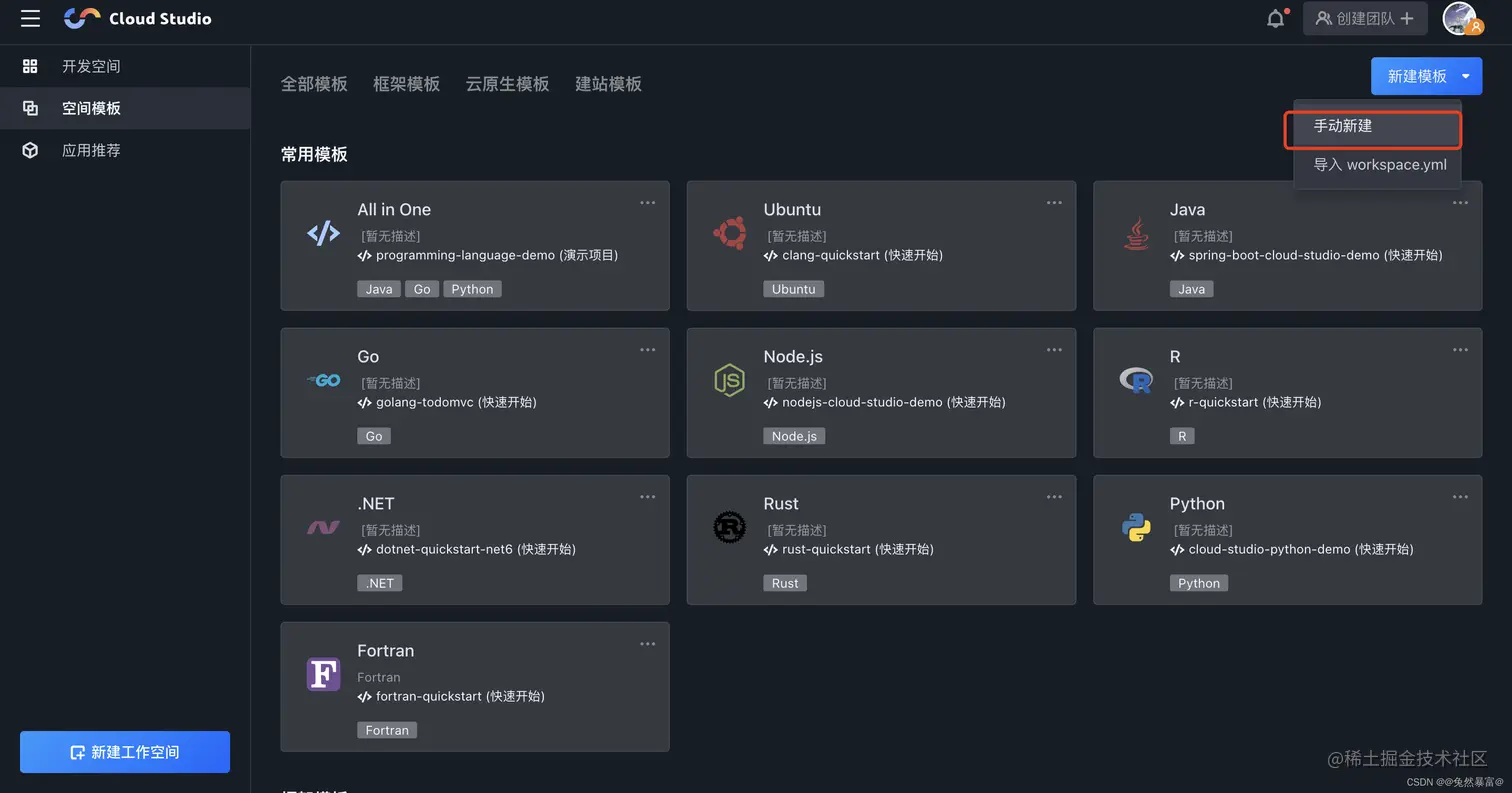Click the 创建团队 button
1512x793 pixels.
[x=1365, y=18]
